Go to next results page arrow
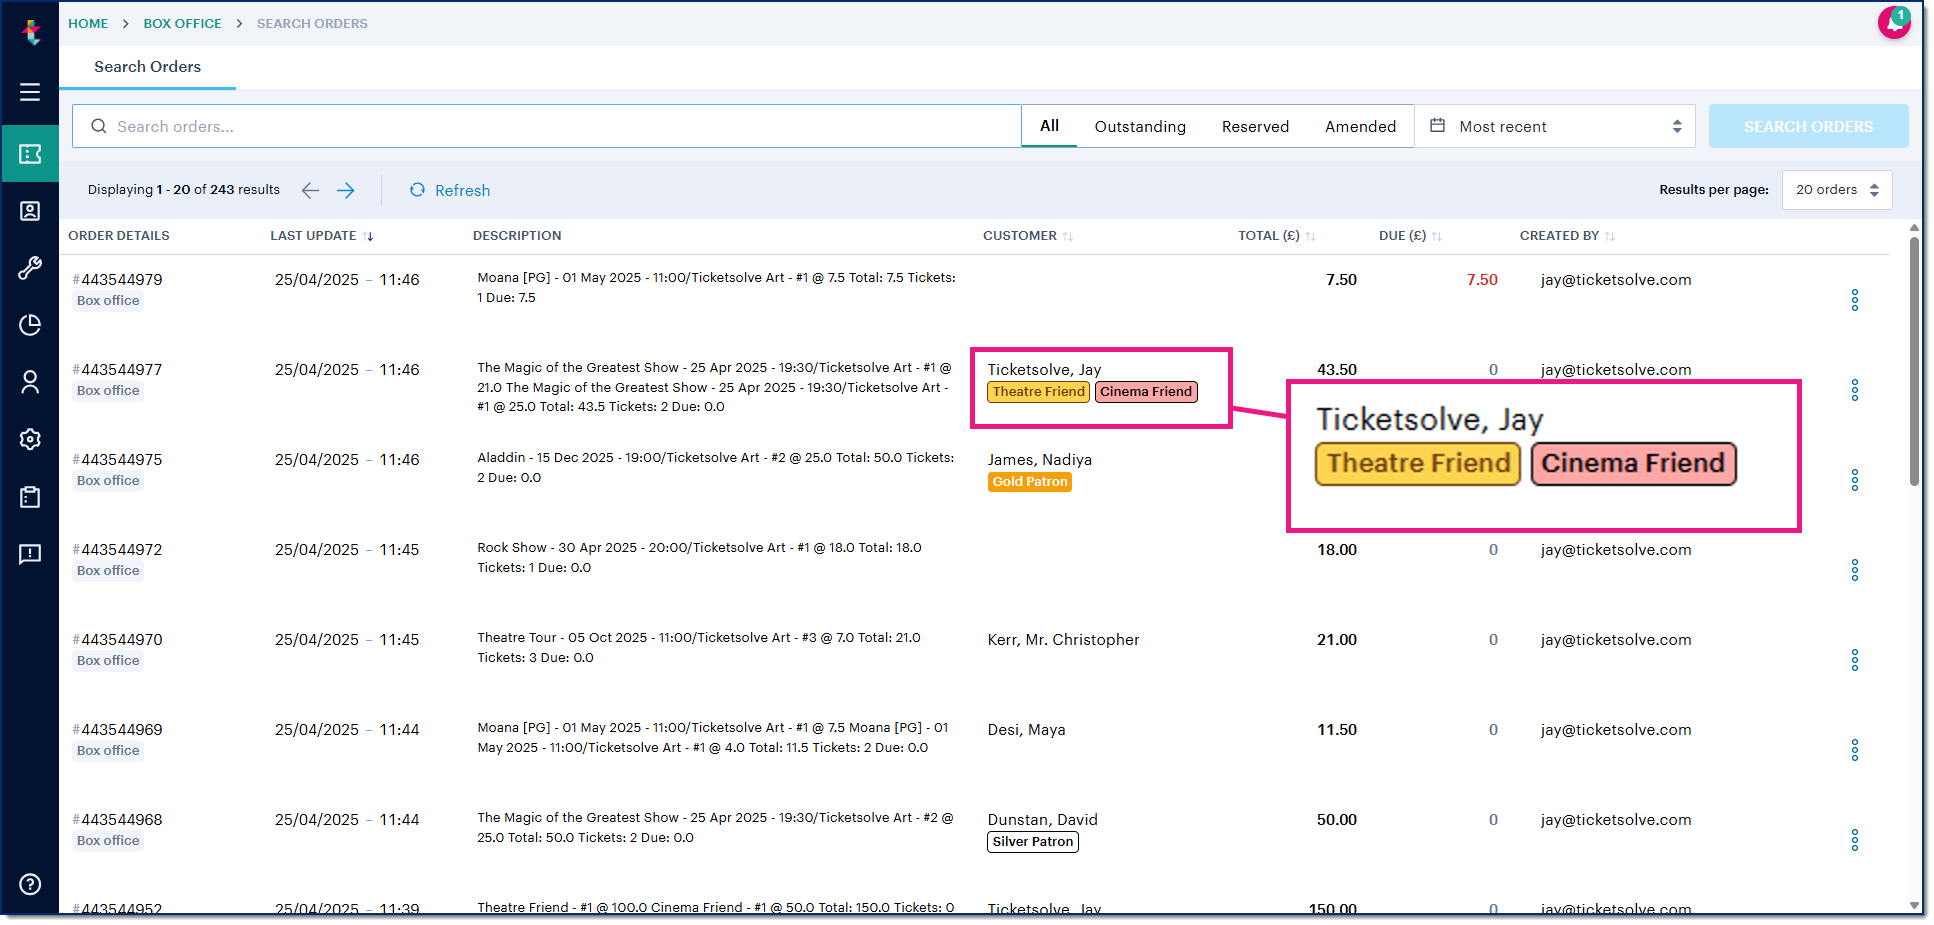Screen dimensions: 1934x925 click(346, 190)
